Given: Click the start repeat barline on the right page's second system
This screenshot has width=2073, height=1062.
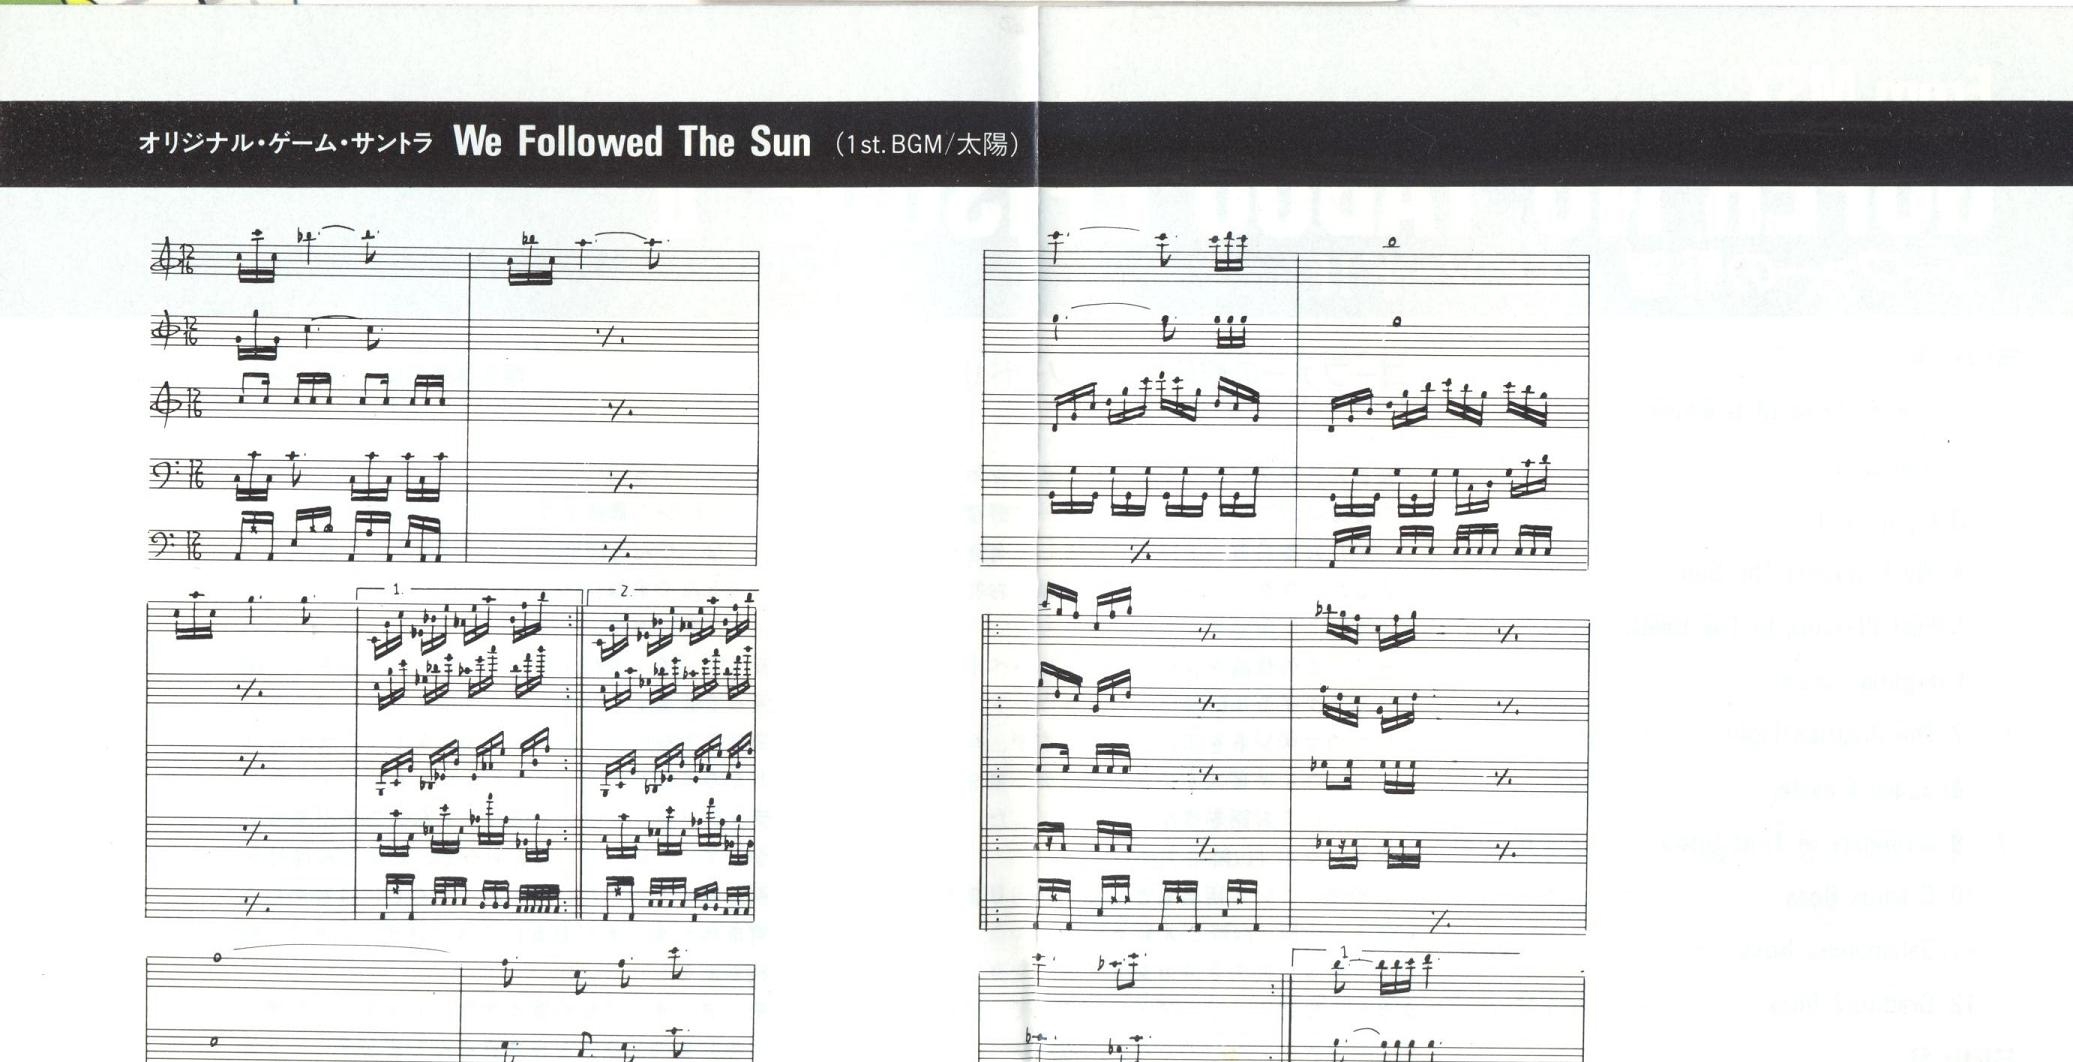Looking at the screenshot, I should click(x=986, y=775).
